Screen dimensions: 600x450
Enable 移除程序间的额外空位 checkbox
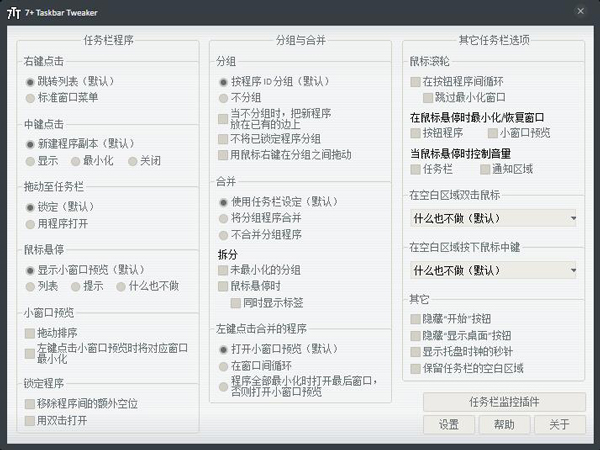tap(29, 404)
